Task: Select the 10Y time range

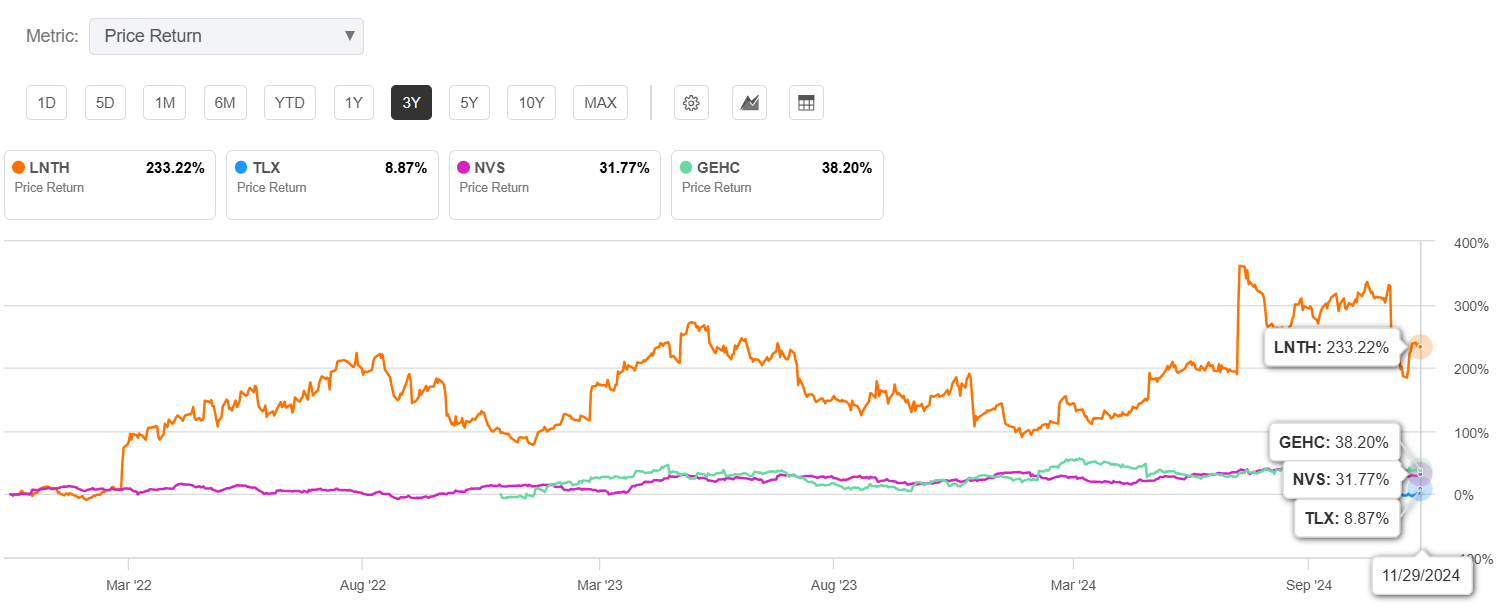Action: click(x=531, y=102)
